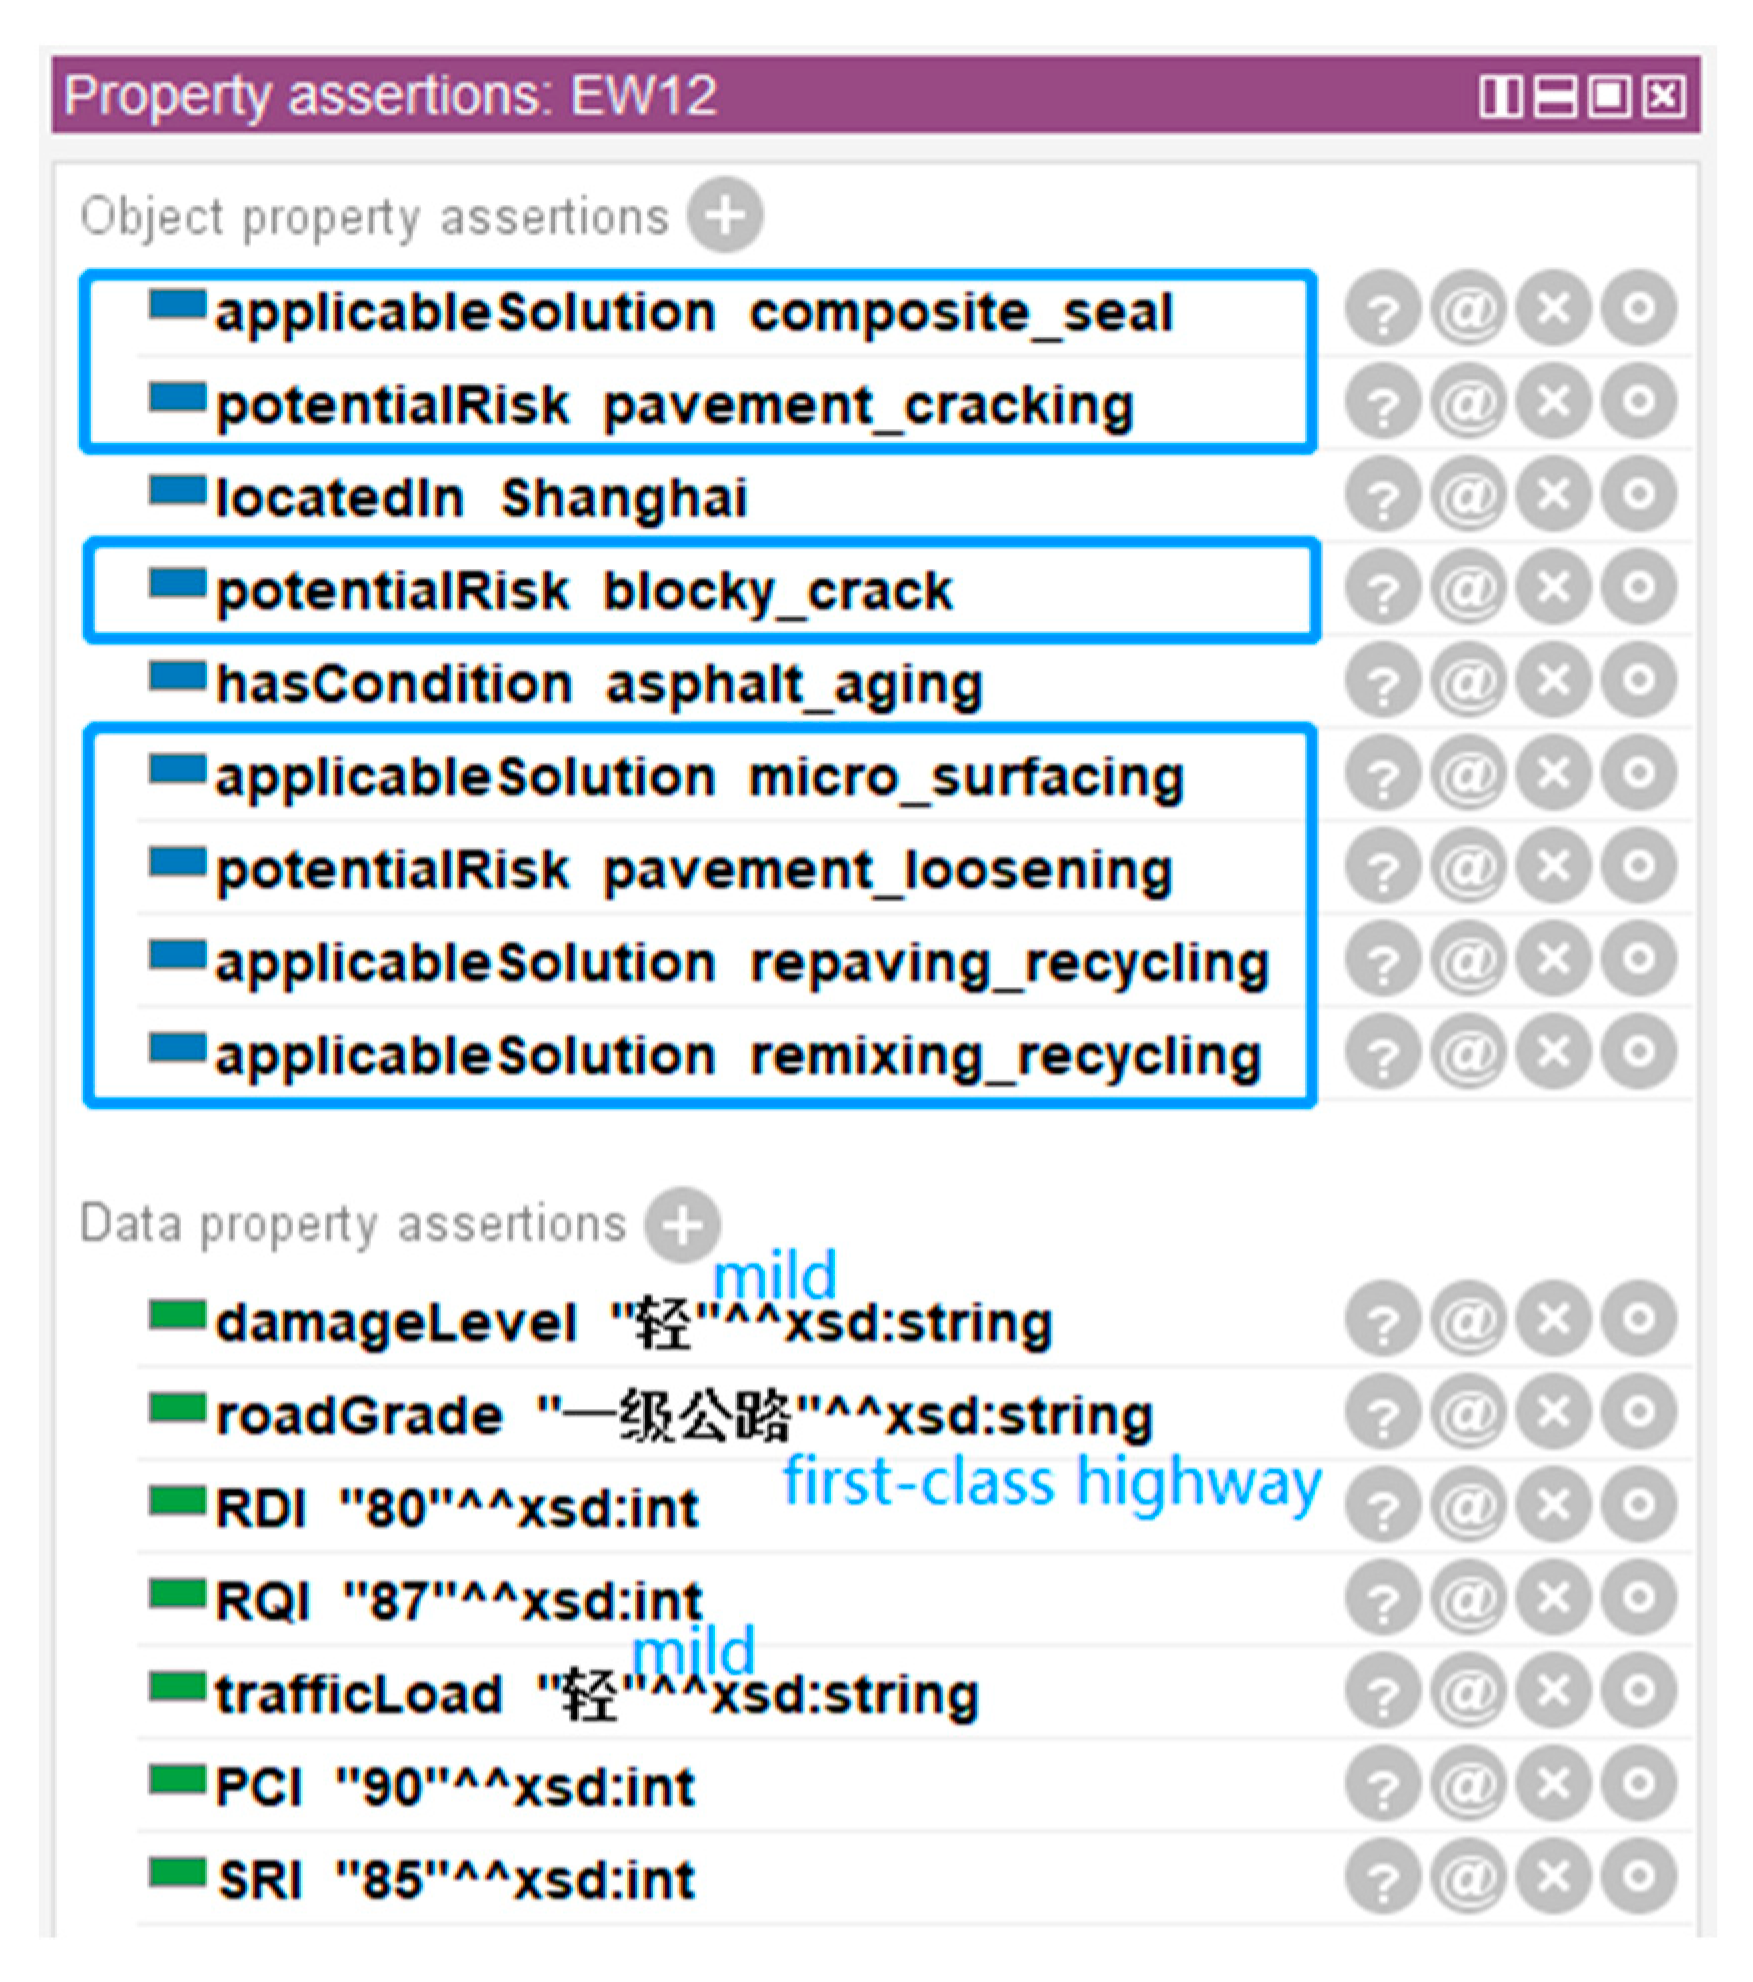Edit the roadGrade data assertion
Image resolution: width=1753 pixels, height=1982 pixels.
1638,1413
